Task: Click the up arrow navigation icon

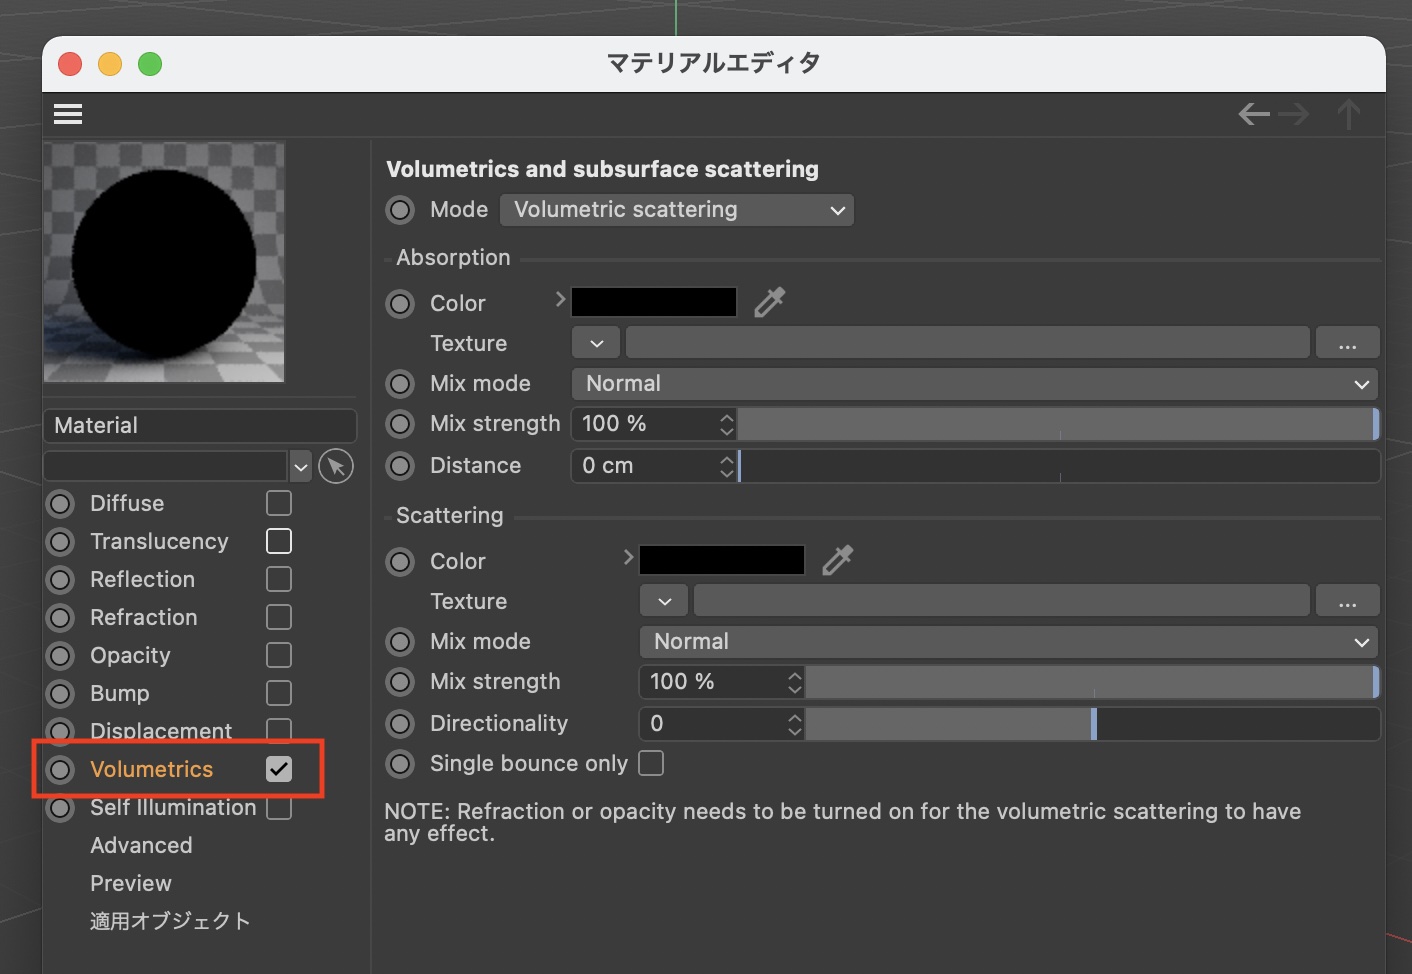Action: coord(1348,114)
